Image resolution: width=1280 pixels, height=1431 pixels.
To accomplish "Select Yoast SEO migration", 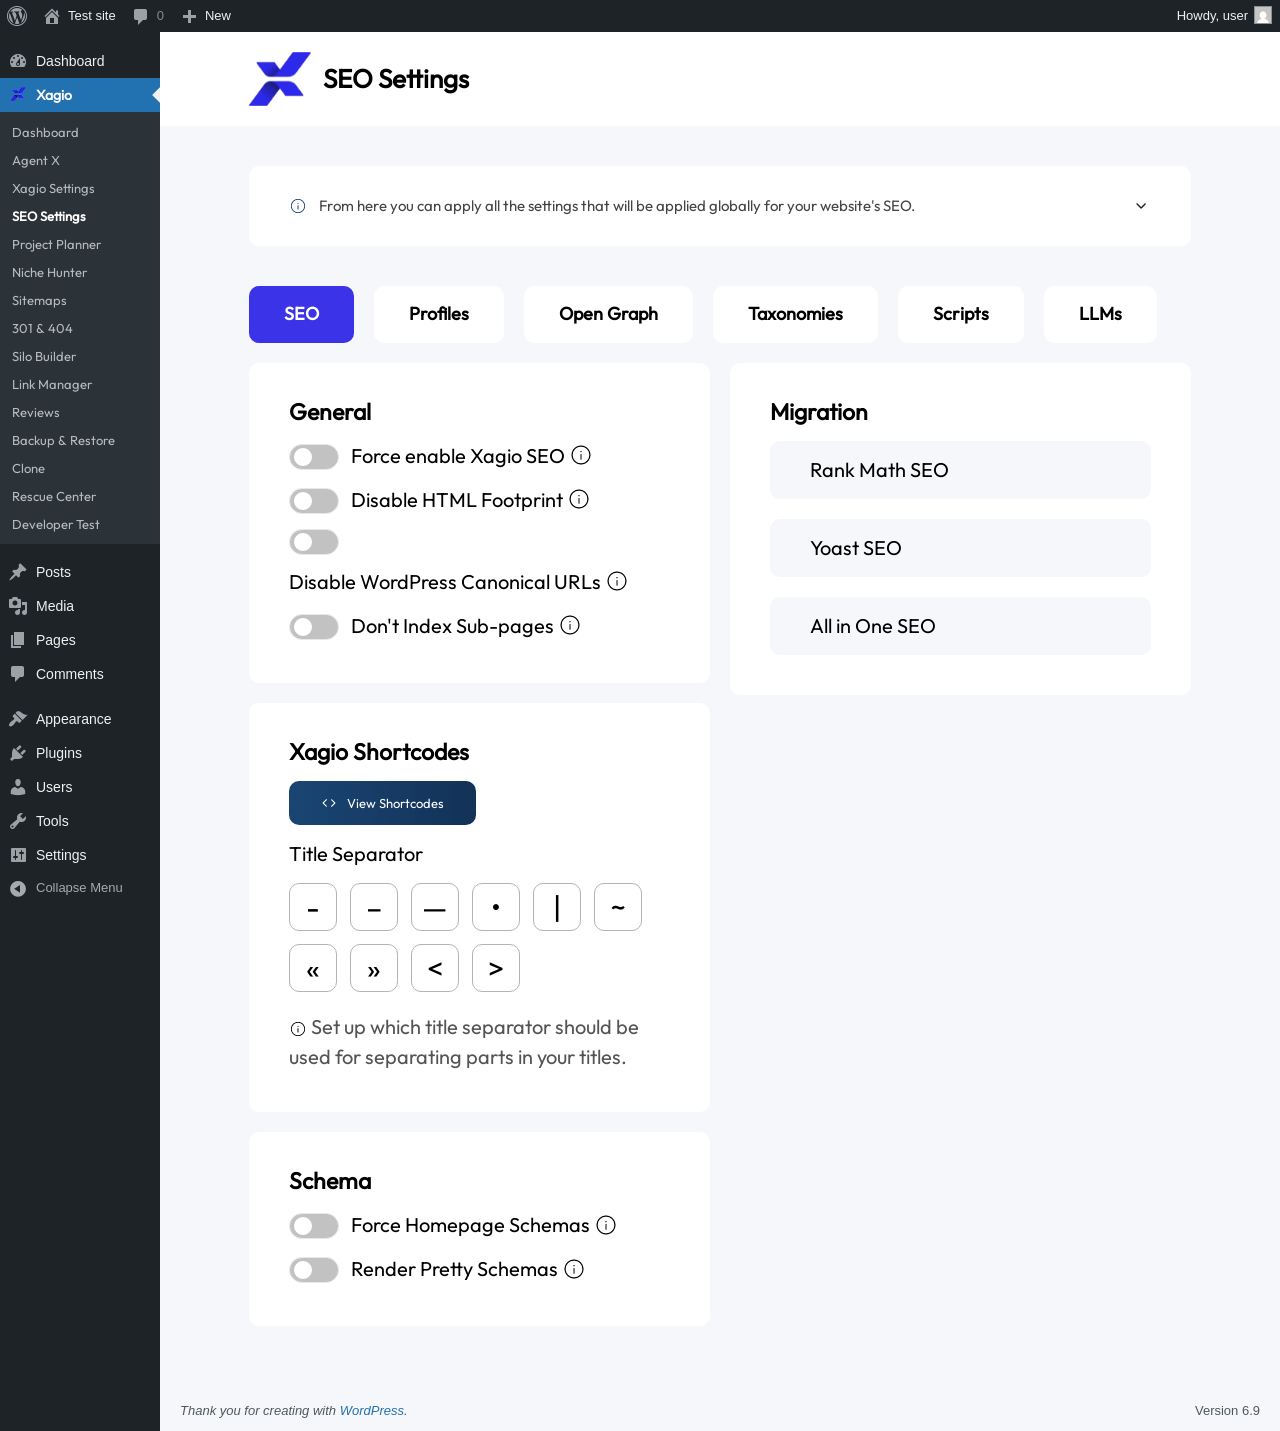I will (960, 548).
